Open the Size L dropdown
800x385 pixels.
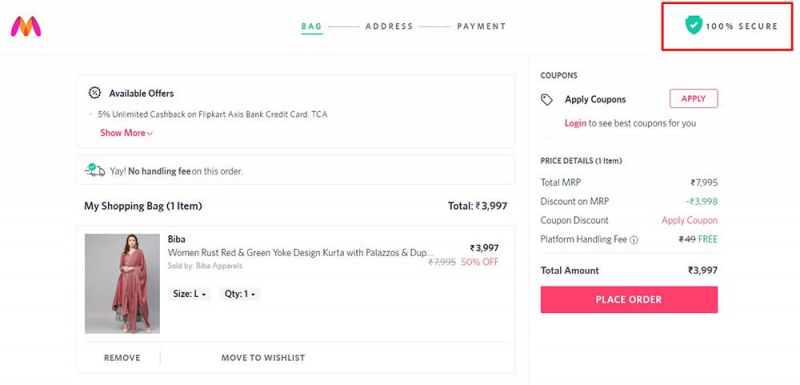tap(189, 294)
